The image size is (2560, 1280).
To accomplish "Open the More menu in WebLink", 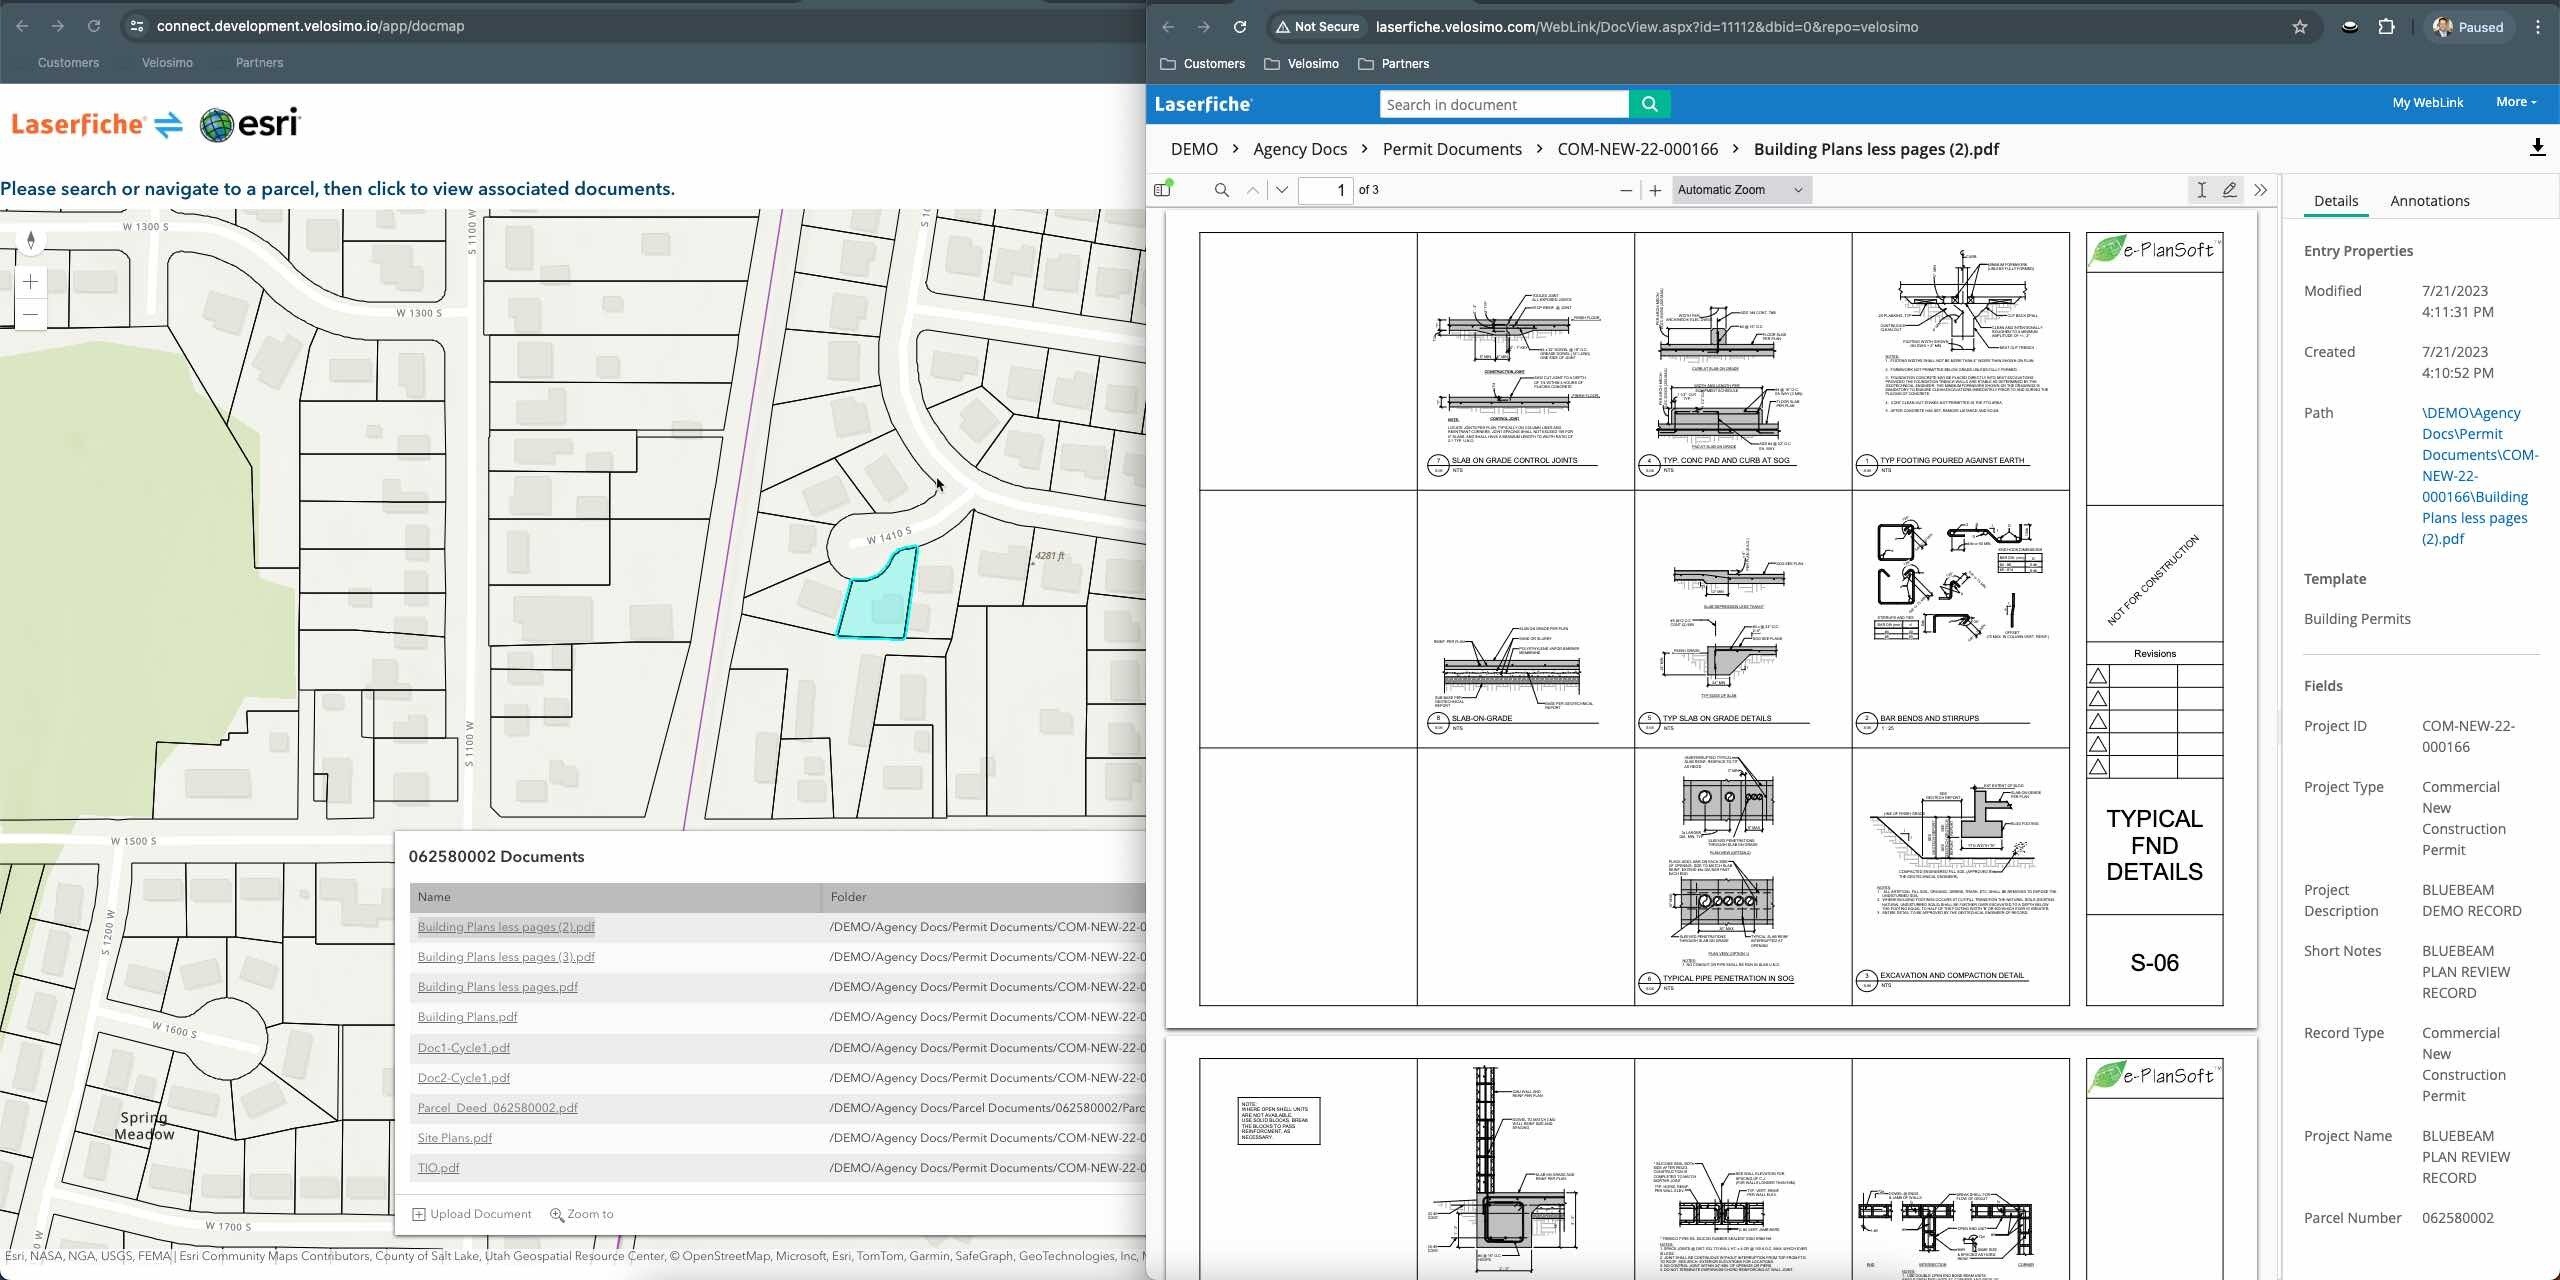I will [2515, 102].
